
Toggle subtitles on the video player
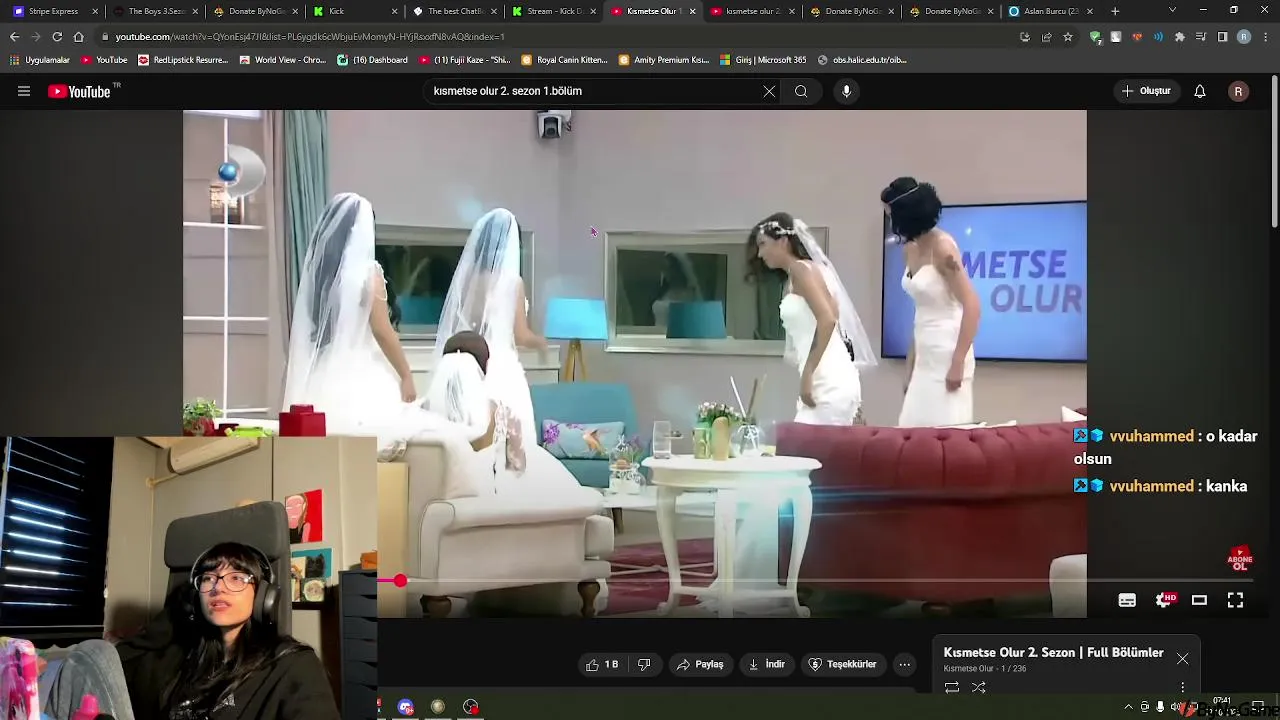coord(1127,600)
